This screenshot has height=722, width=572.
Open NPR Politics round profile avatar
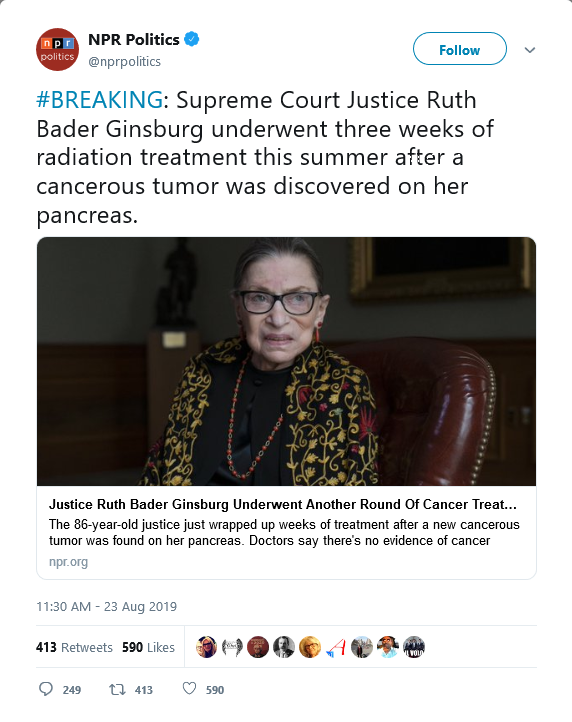pos(58,49)
